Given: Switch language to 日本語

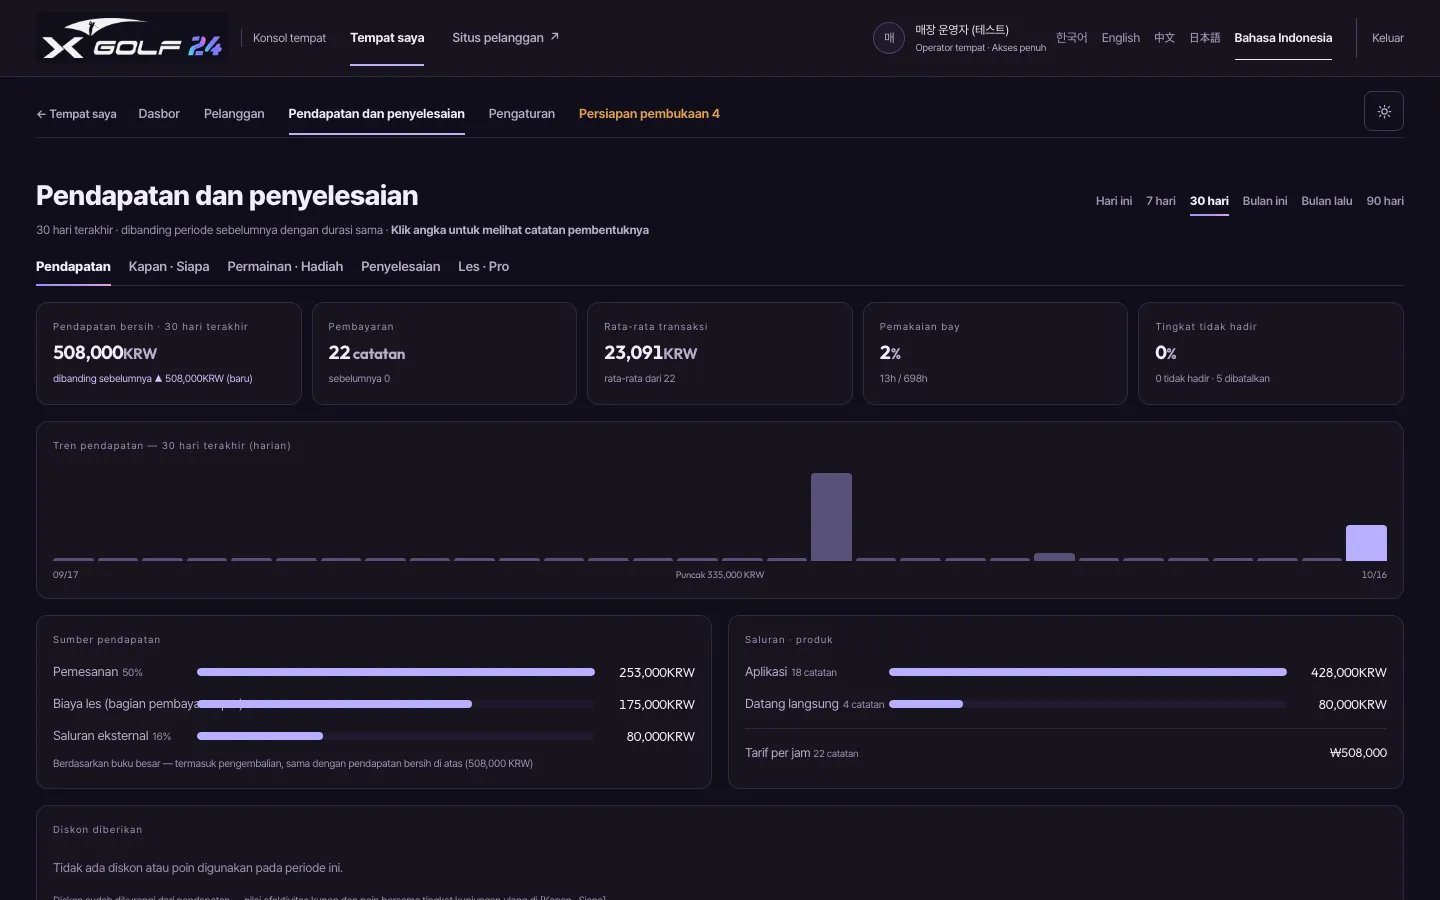Looking at the screenshot, I should point(1204,38).
